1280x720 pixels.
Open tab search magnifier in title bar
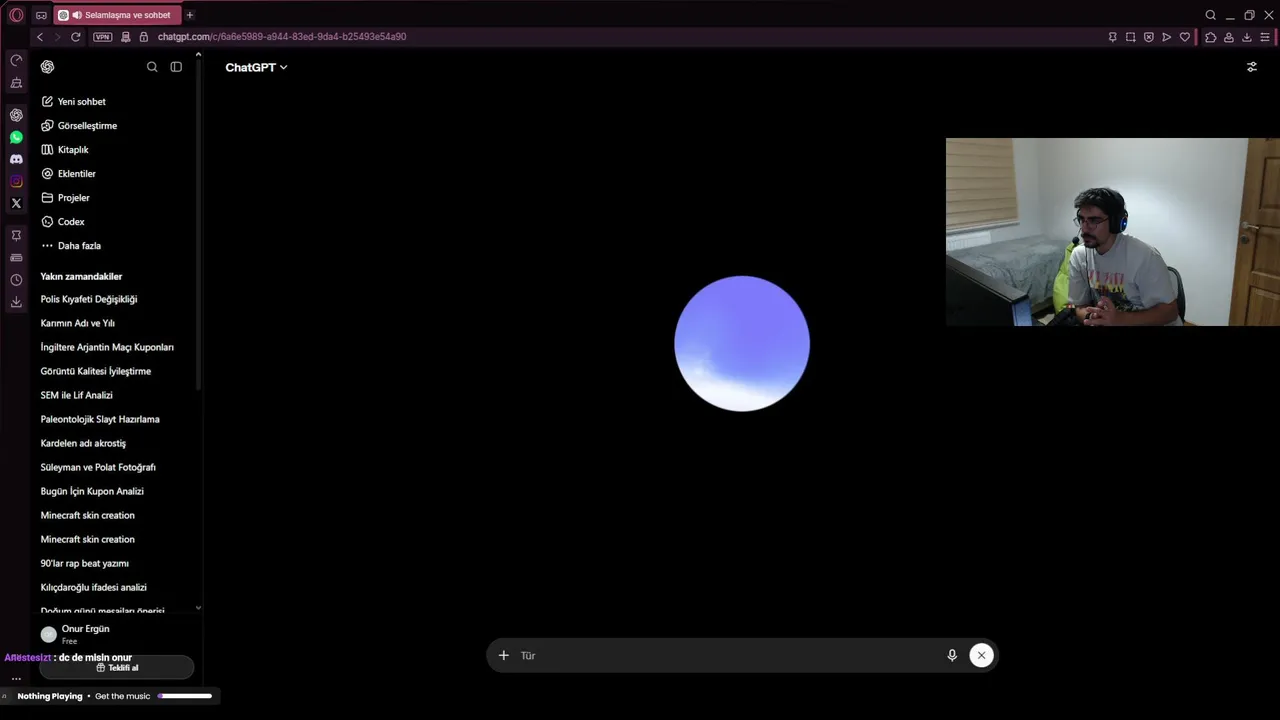point(1210,15)
